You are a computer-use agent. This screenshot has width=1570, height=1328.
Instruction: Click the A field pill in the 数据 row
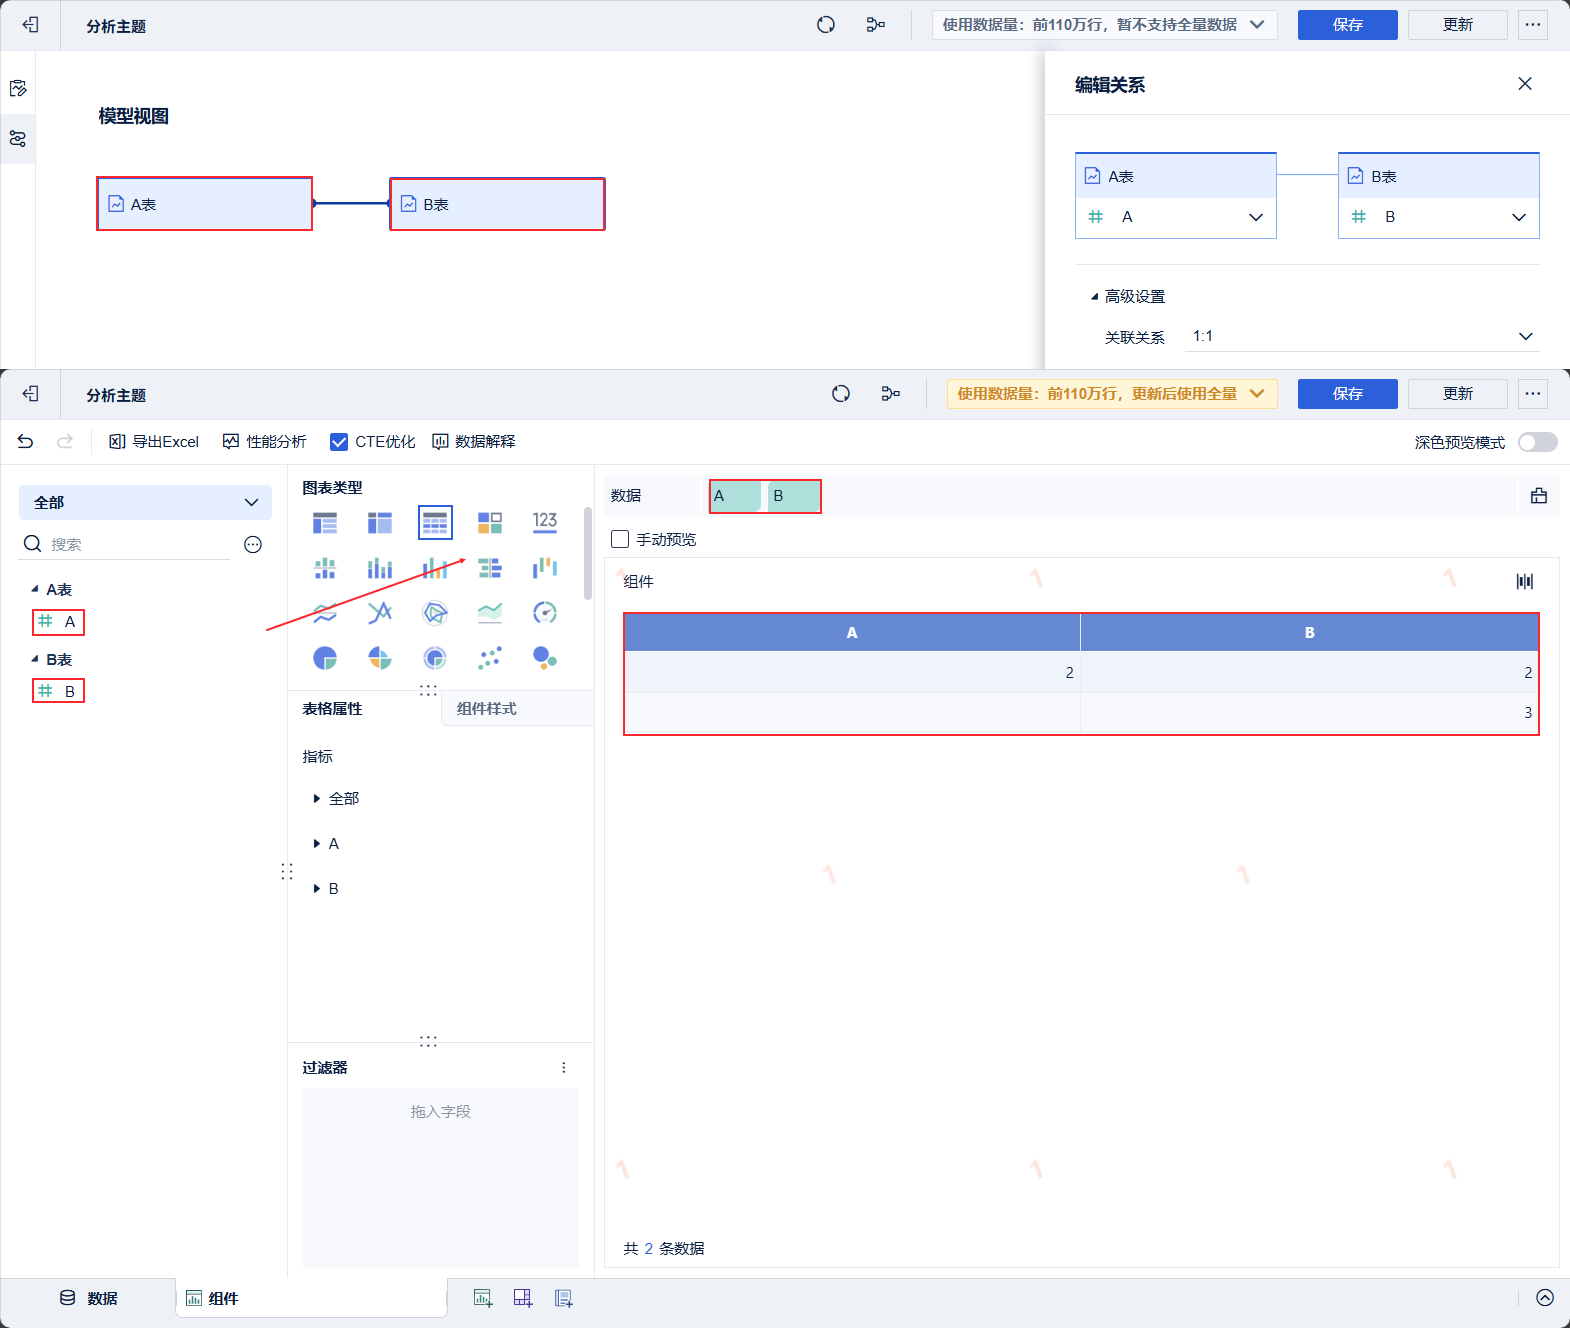737,496
